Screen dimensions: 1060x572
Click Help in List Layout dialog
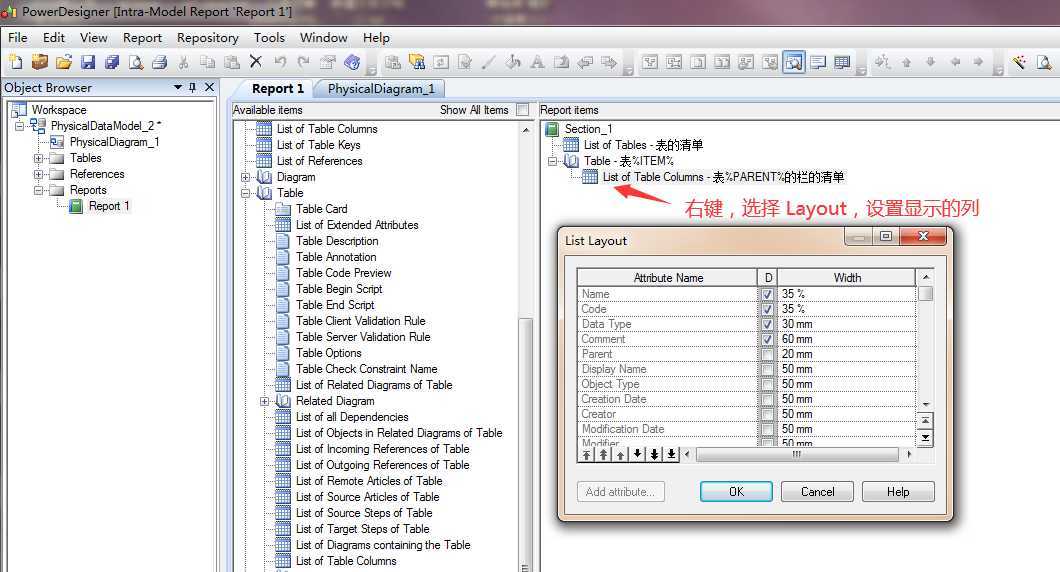pos(898,492)
